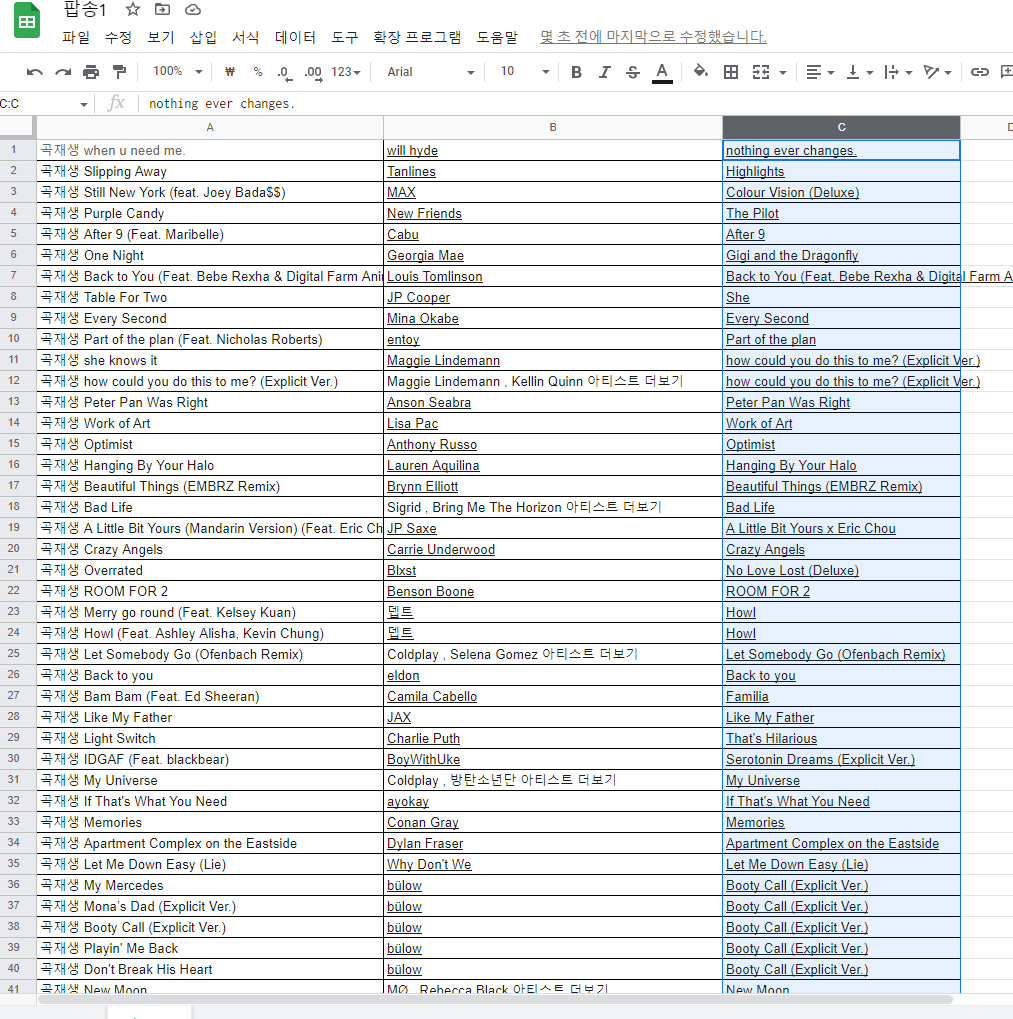Screen dimensions: 1013x1019
Task: Check cloud save status icon
Action: (193, 9)
